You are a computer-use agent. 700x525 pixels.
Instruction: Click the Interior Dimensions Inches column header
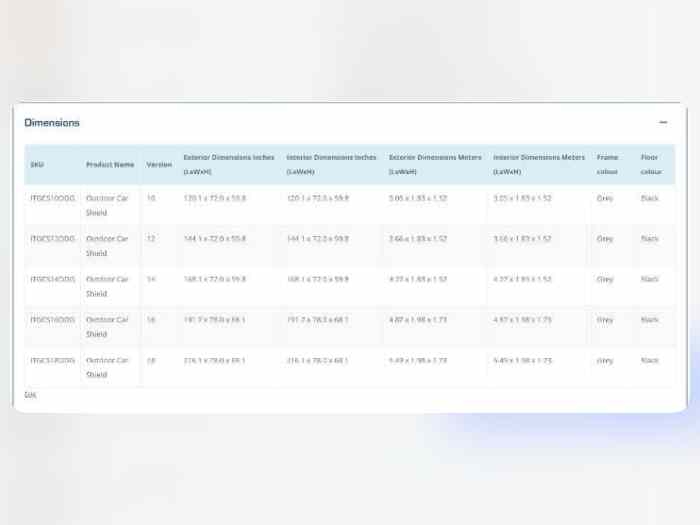331,164
